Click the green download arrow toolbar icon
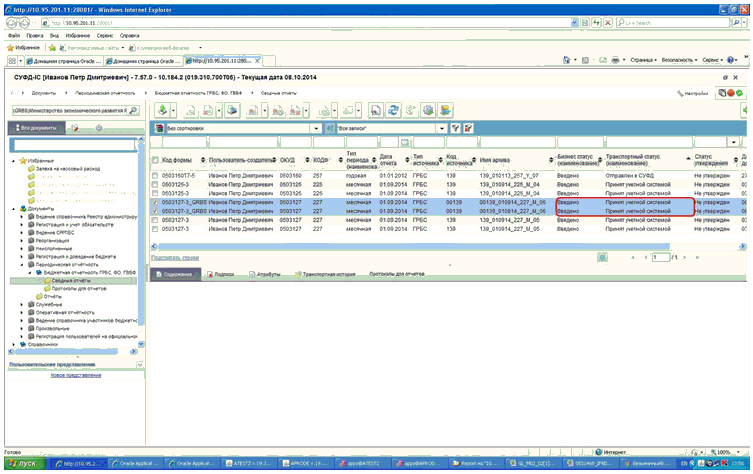The image size is (753, 474). click(x=161, y=109)
